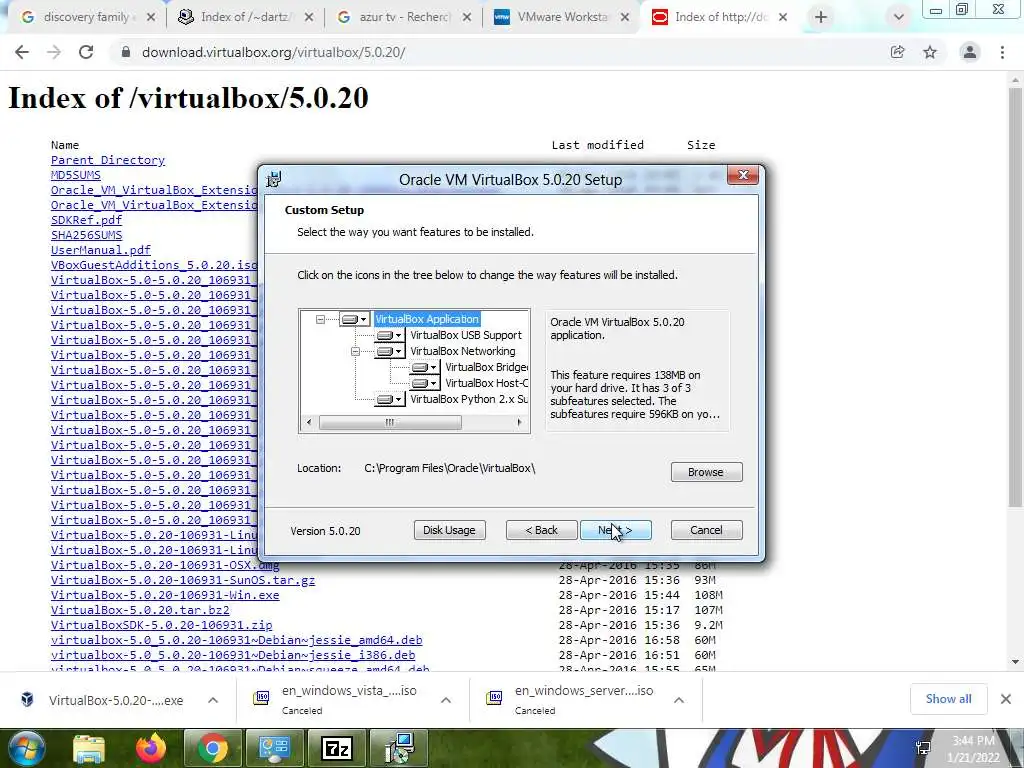Close the downloads bar
Viewport: 1024px width, 768px height.
click(x=1006, y=699)
